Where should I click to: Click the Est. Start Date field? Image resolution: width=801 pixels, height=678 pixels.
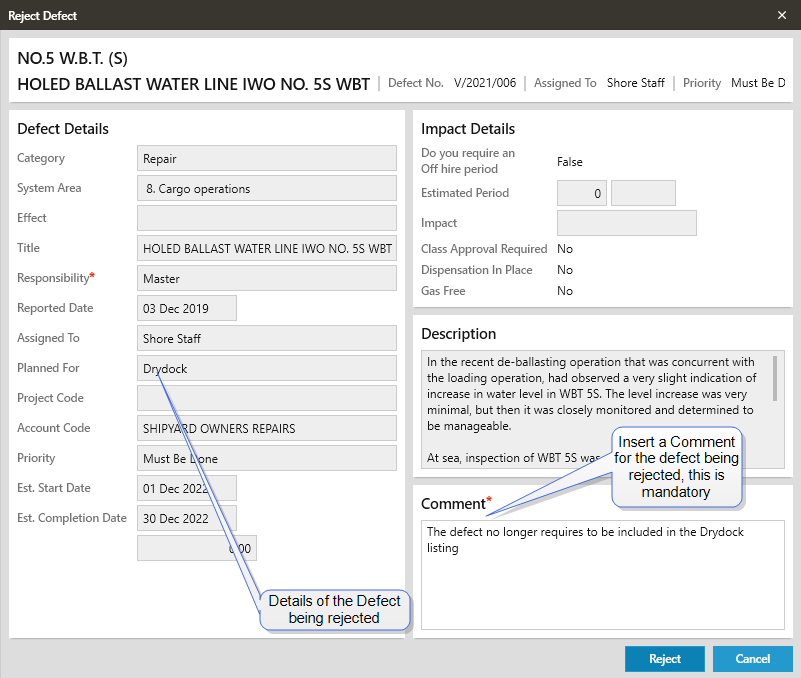[x=186, y=488]
